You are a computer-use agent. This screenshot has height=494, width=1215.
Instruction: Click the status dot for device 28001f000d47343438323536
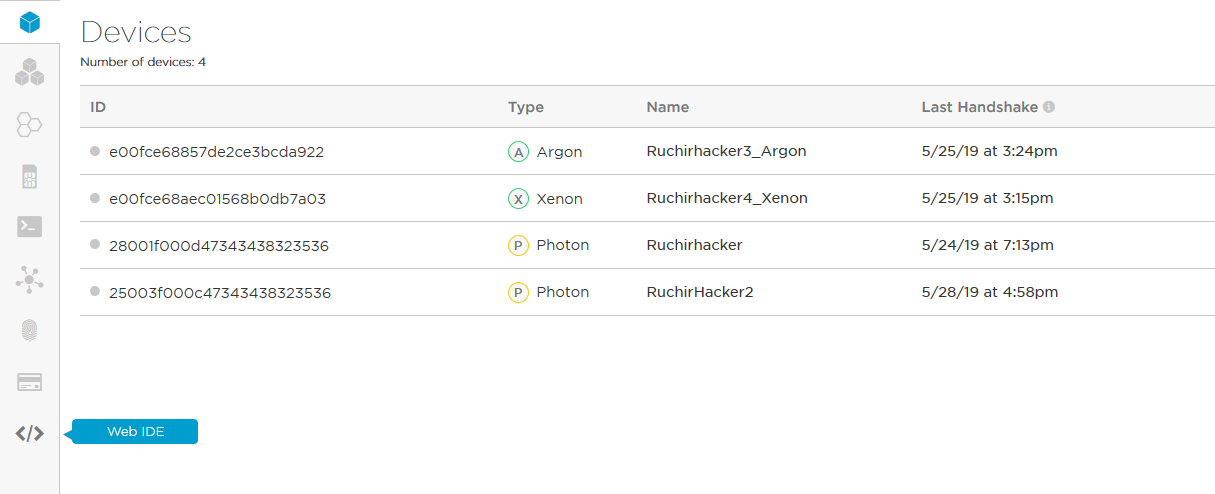(x=95, y=244)
